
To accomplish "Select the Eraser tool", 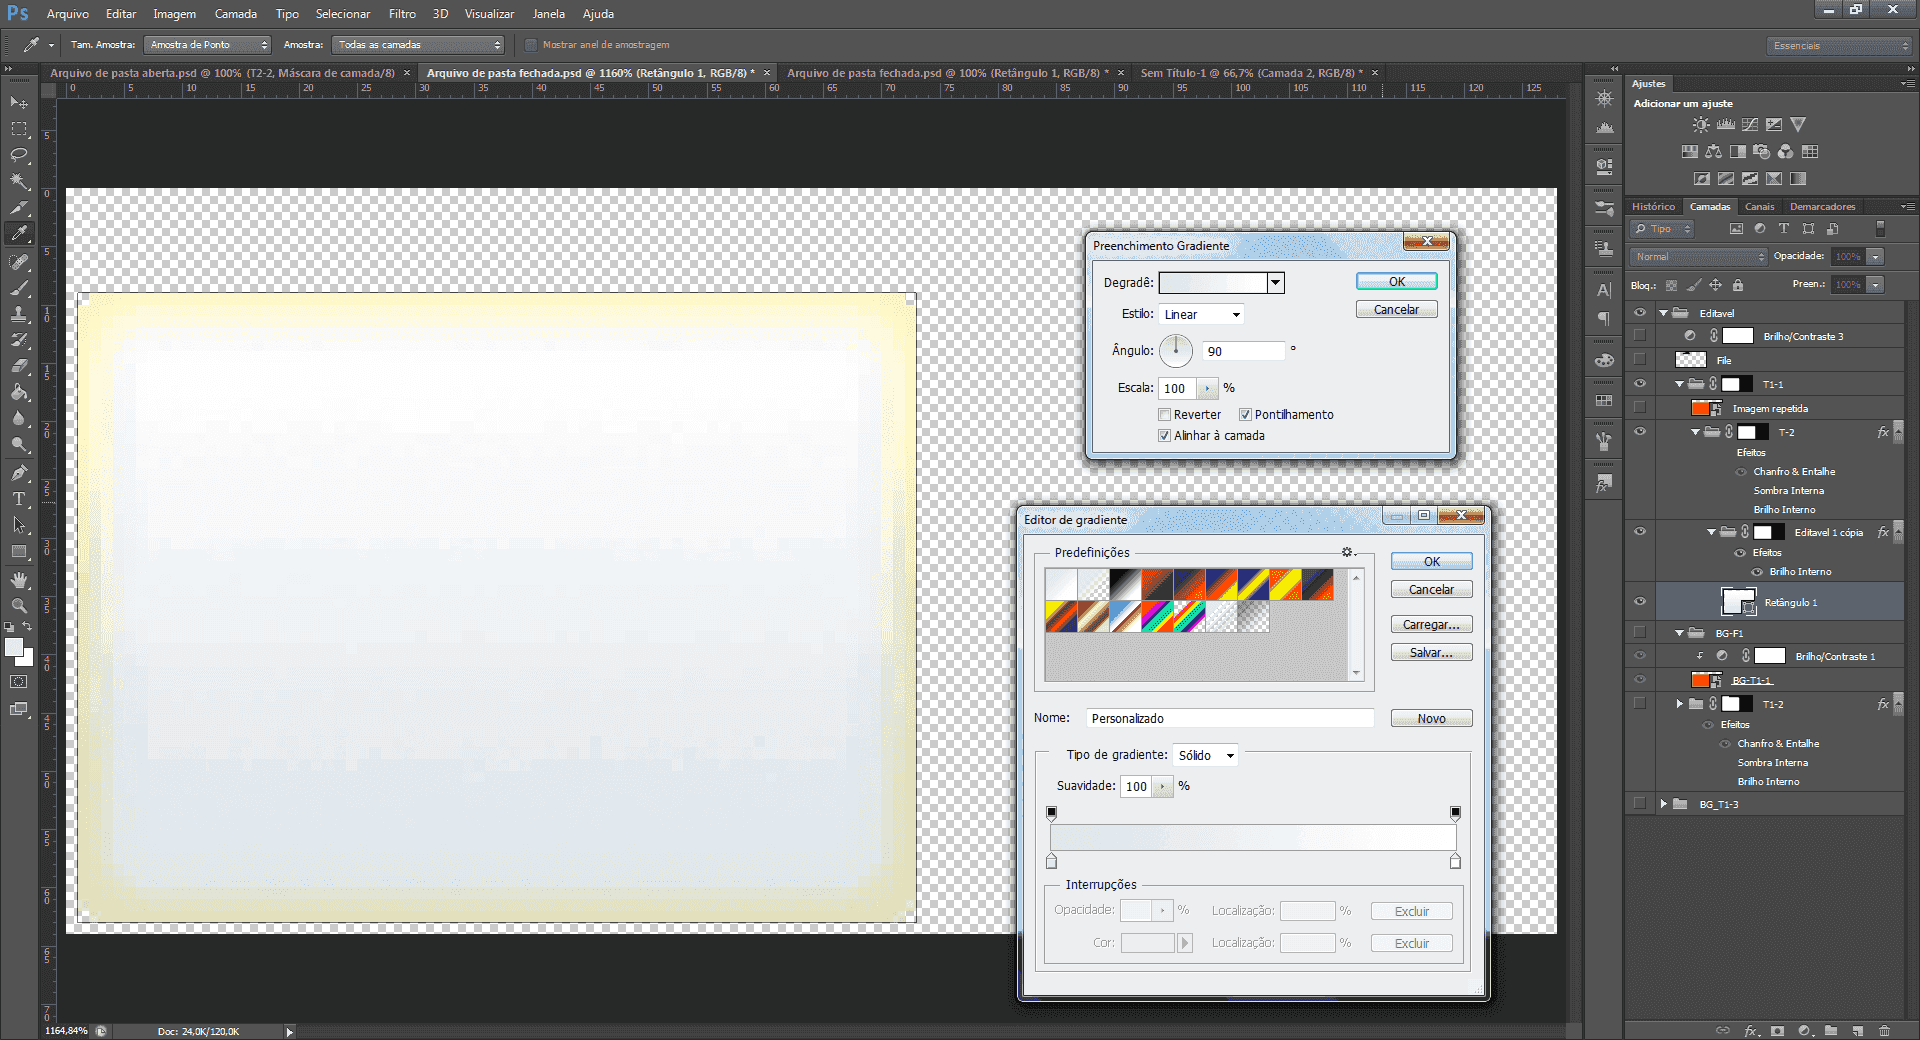I will pyautogui.click(x=19, y=366).
